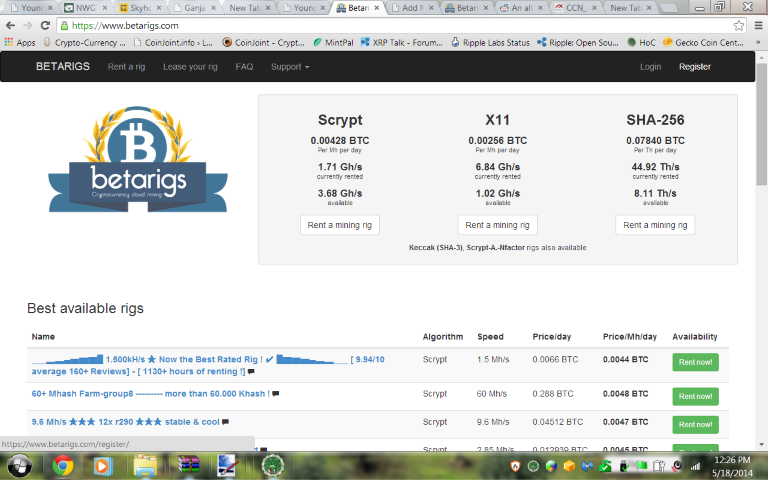Show more bookmarks via the chevron
The width and height of the screenshot is (768, 480).
tap(758, 43)
